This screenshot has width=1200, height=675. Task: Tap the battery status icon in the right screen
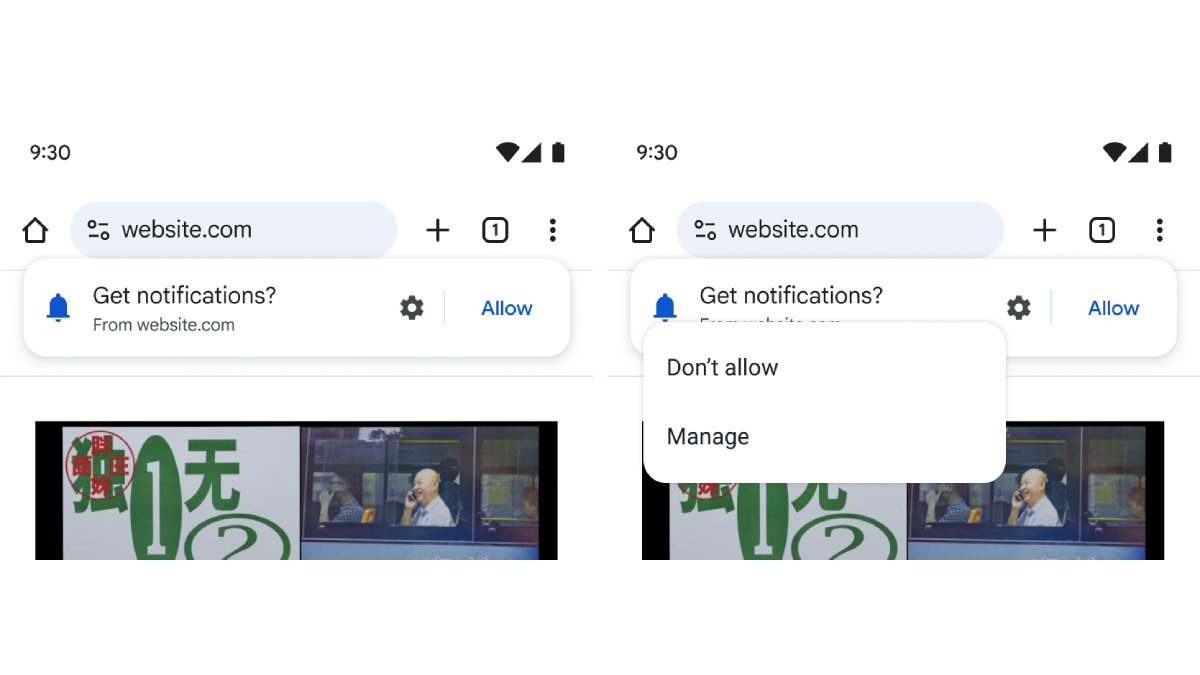pyautogui.click(x=1165, y=152)
